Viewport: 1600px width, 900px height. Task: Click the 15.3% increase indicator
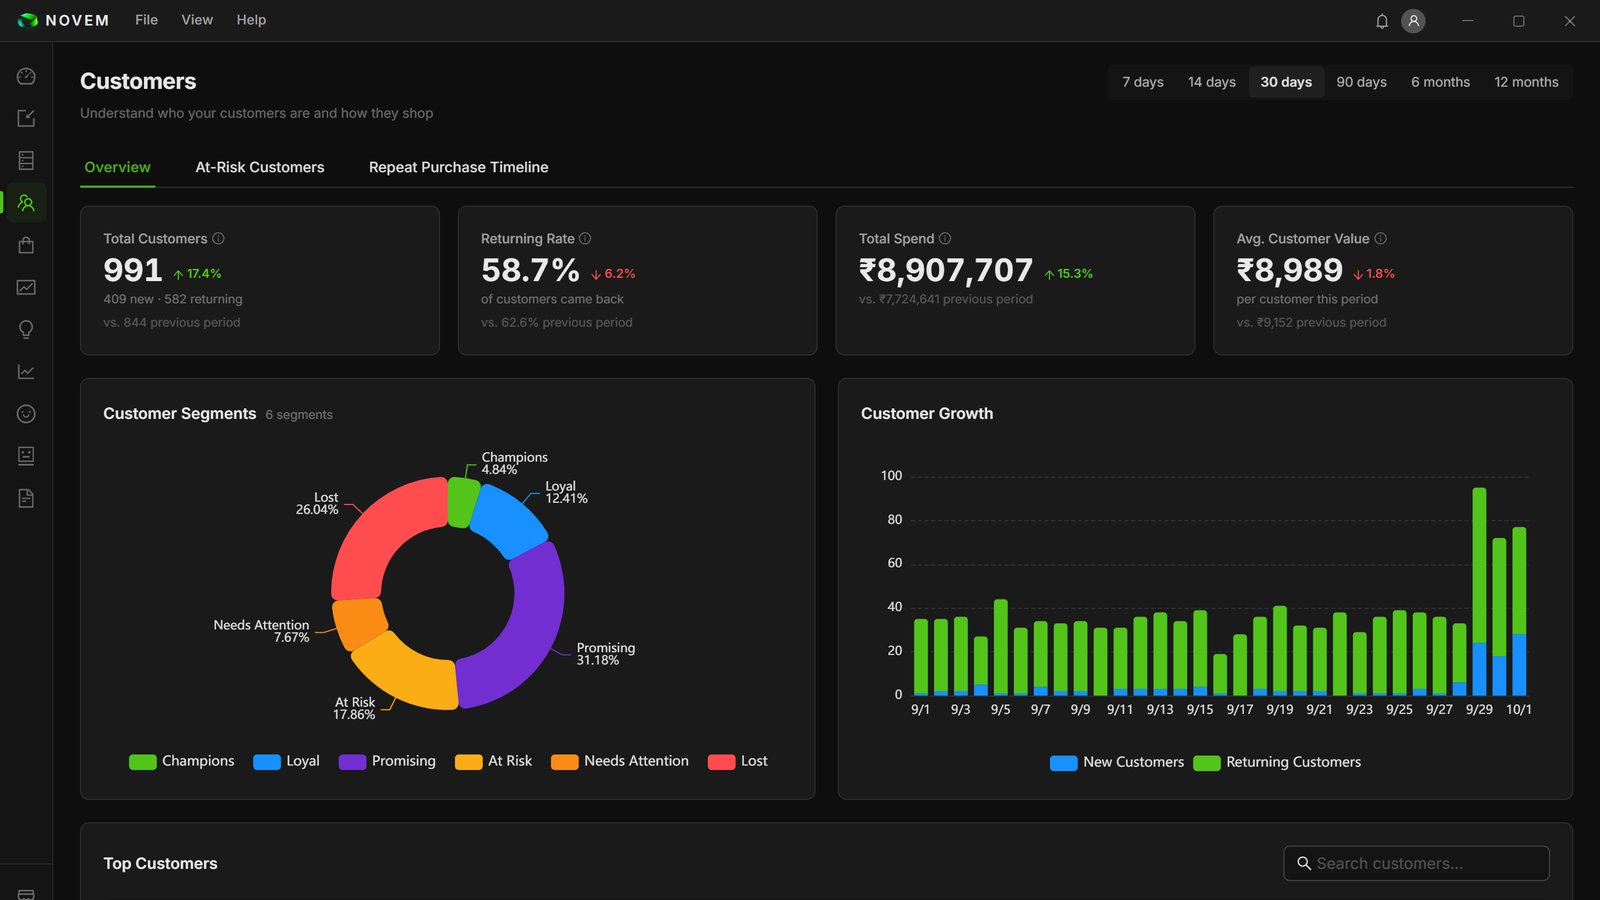(x=1068, y=273)
